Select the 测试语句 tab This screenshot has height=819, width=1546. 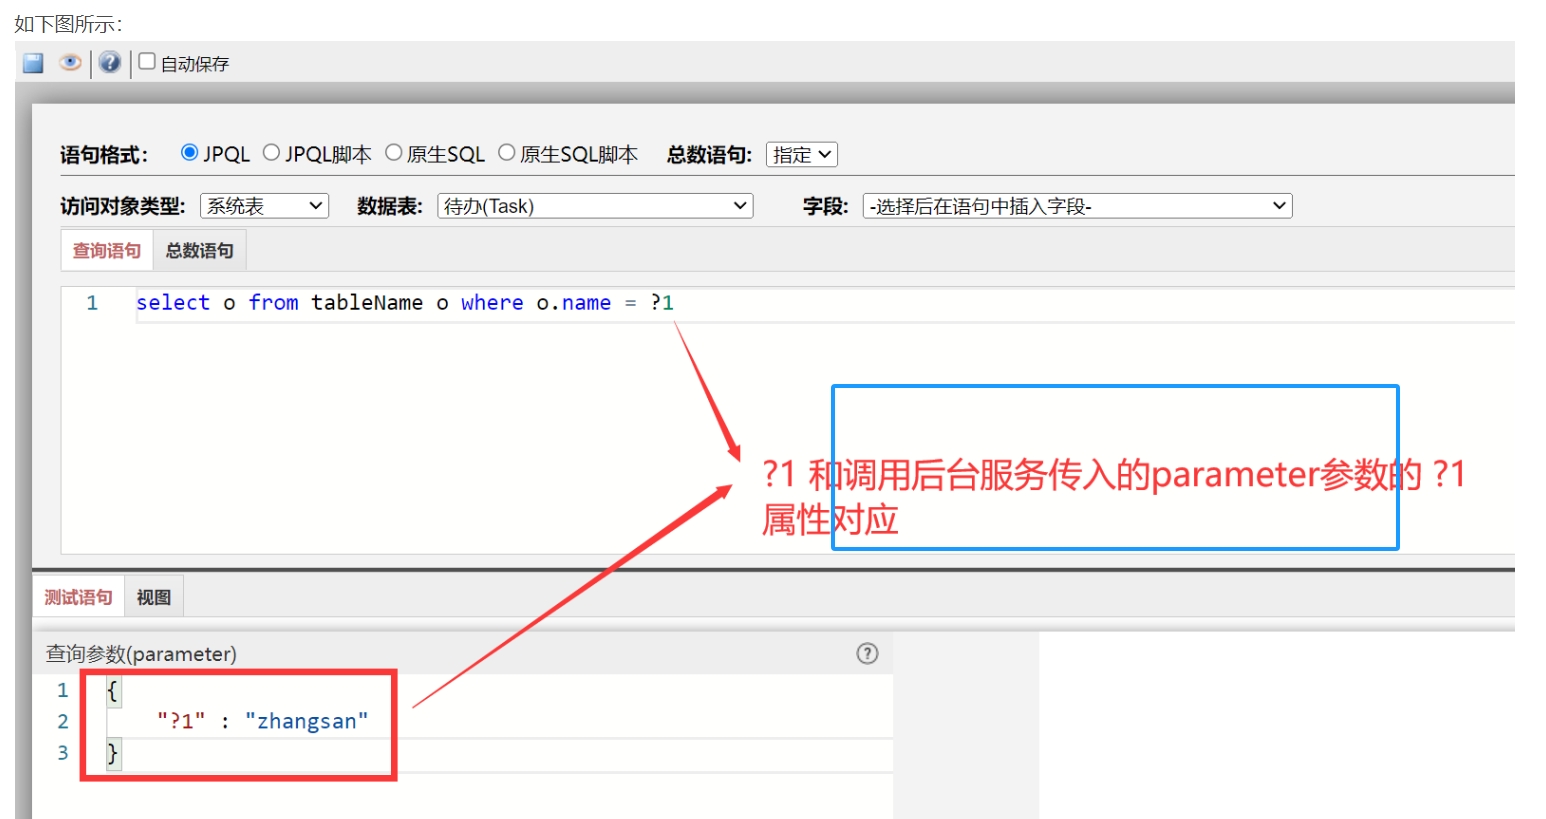pyautogui.click(x=78, y=595)
